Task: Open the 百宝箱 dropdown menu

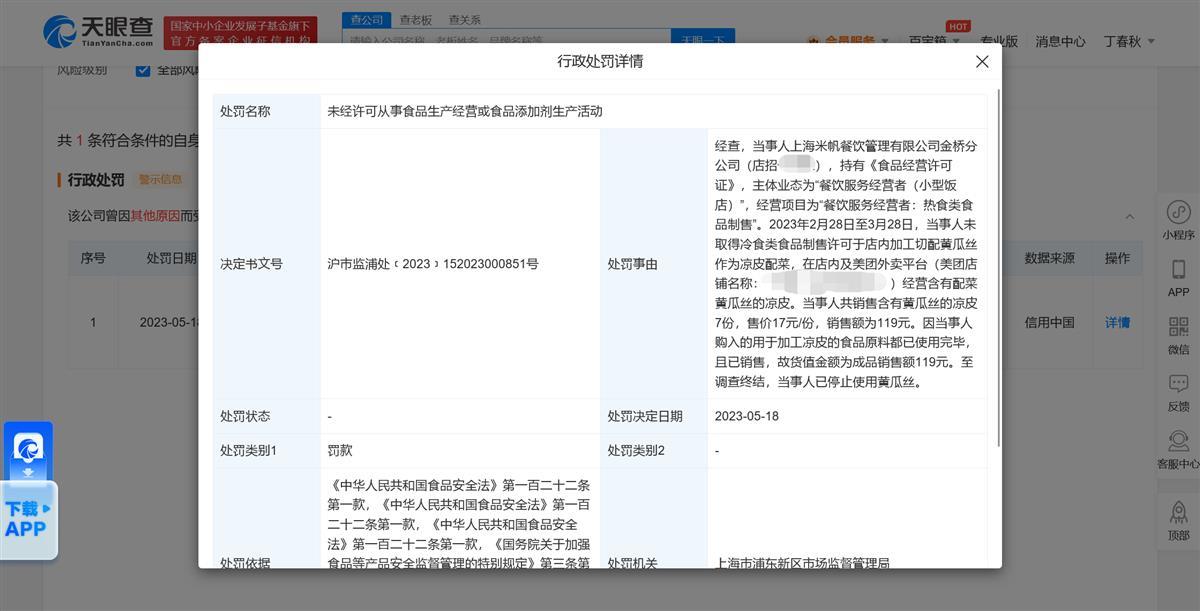Action: click(x=934, y=41)
